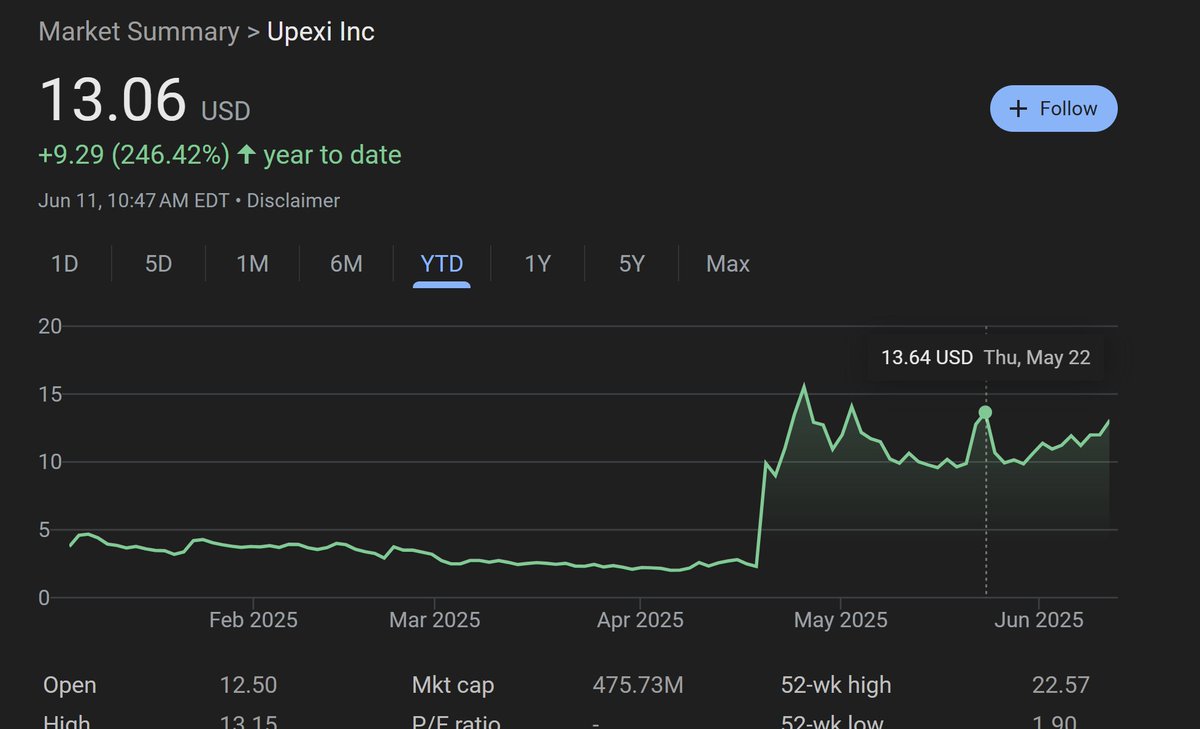Select the YTD time range tab
Viewport: 1200px width, 729px height.
[x=442, y=264]
